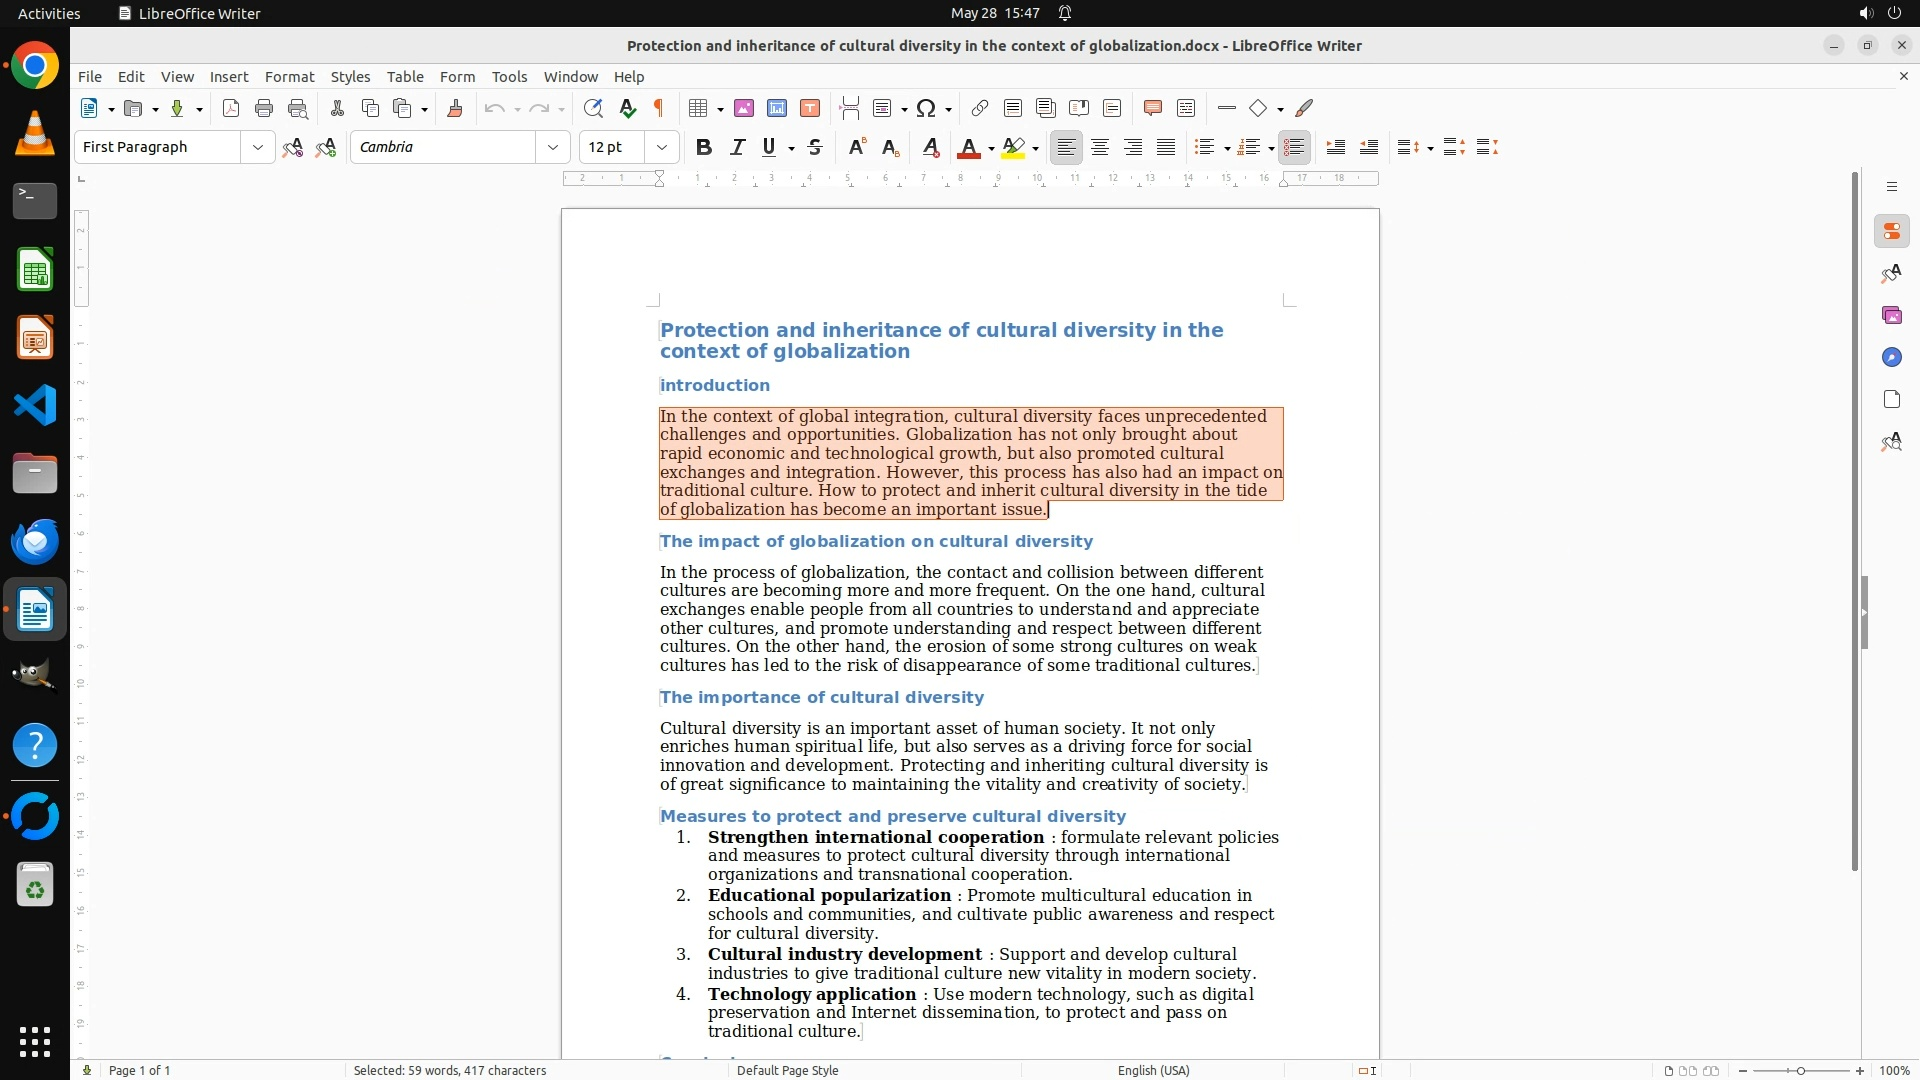The height and width of the screenshot is (1080, 1920).
Task: Click Default Page Style in status bar
Action: pos(787,1070)
